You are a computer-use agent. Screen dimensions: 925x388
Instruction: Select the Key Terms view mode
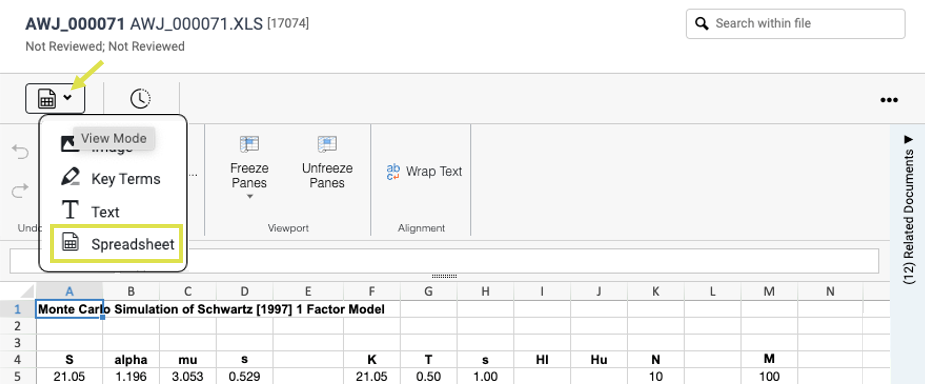point(111,179)
